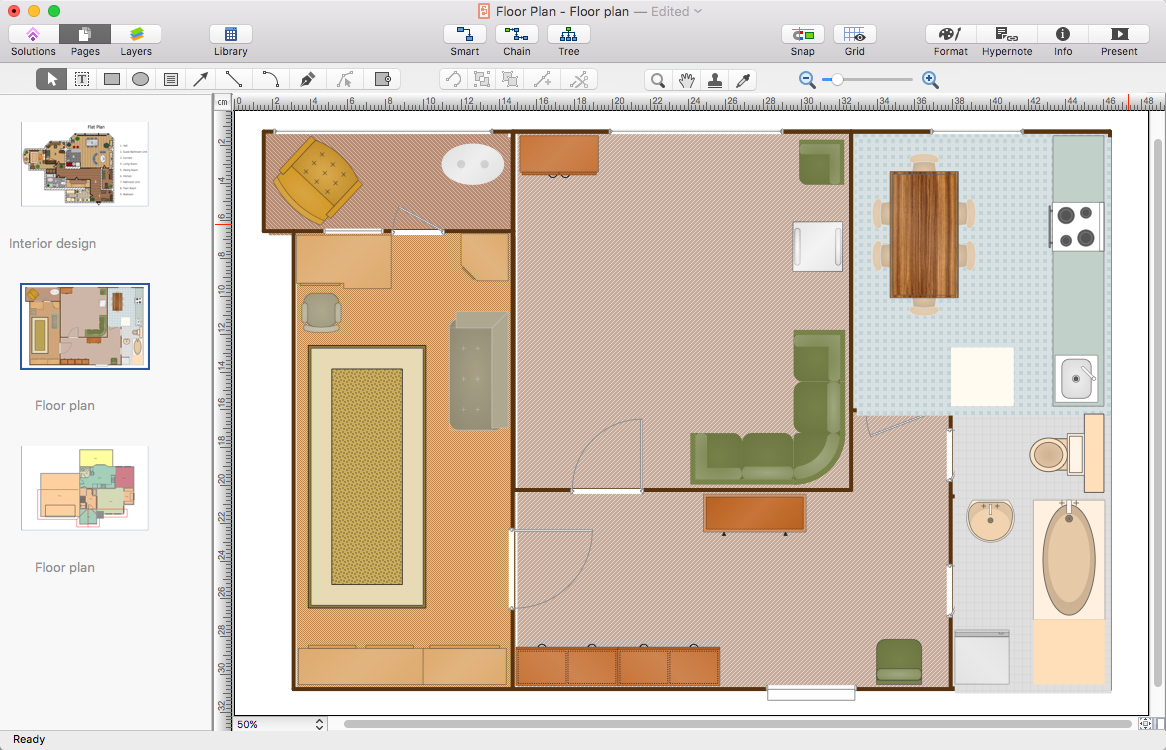Select the Ellipse shape tool
This screenshot has width=1166, height=750.
pos(141,79)
